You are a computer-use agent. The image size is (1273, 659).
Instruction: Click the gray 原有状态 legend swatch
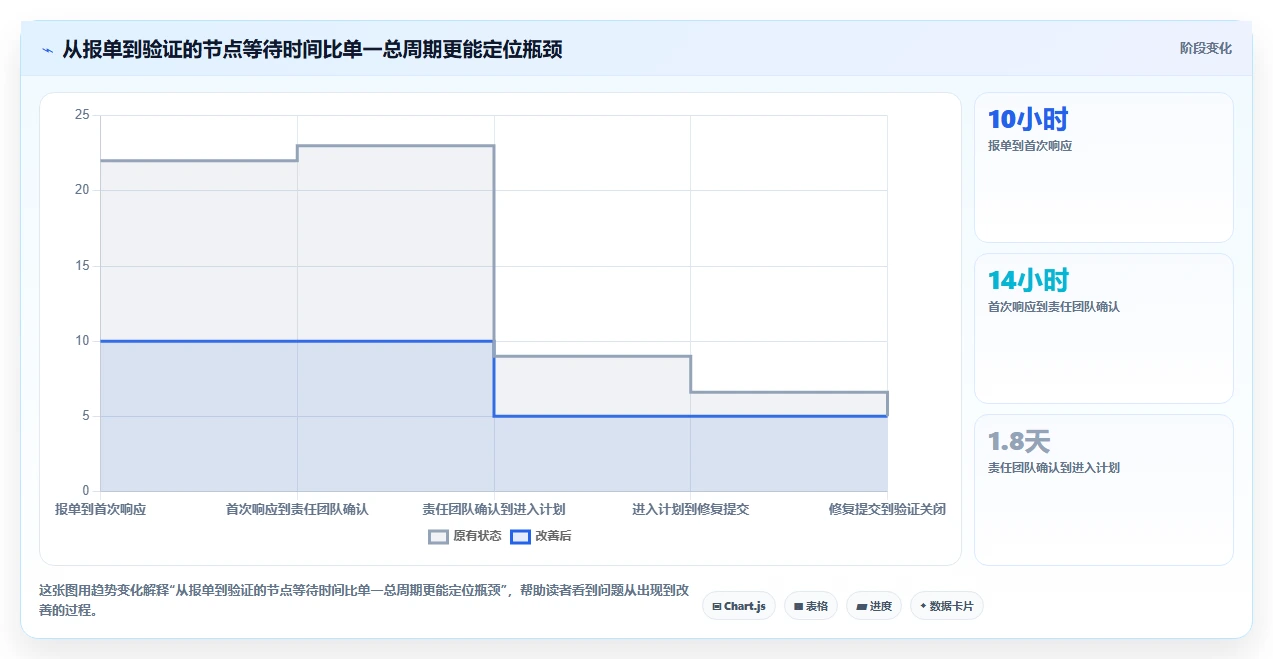pyautogui.click(x=438, y=536)
